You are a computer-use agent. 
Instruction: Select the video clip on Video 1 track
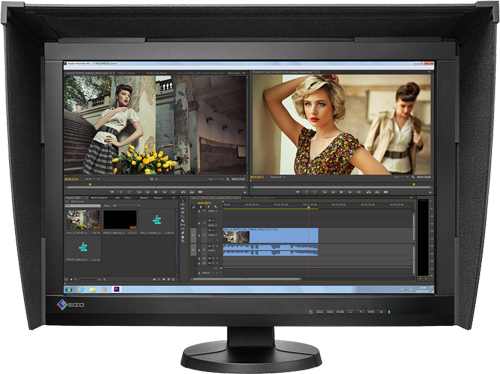click(x=271, y=236)
